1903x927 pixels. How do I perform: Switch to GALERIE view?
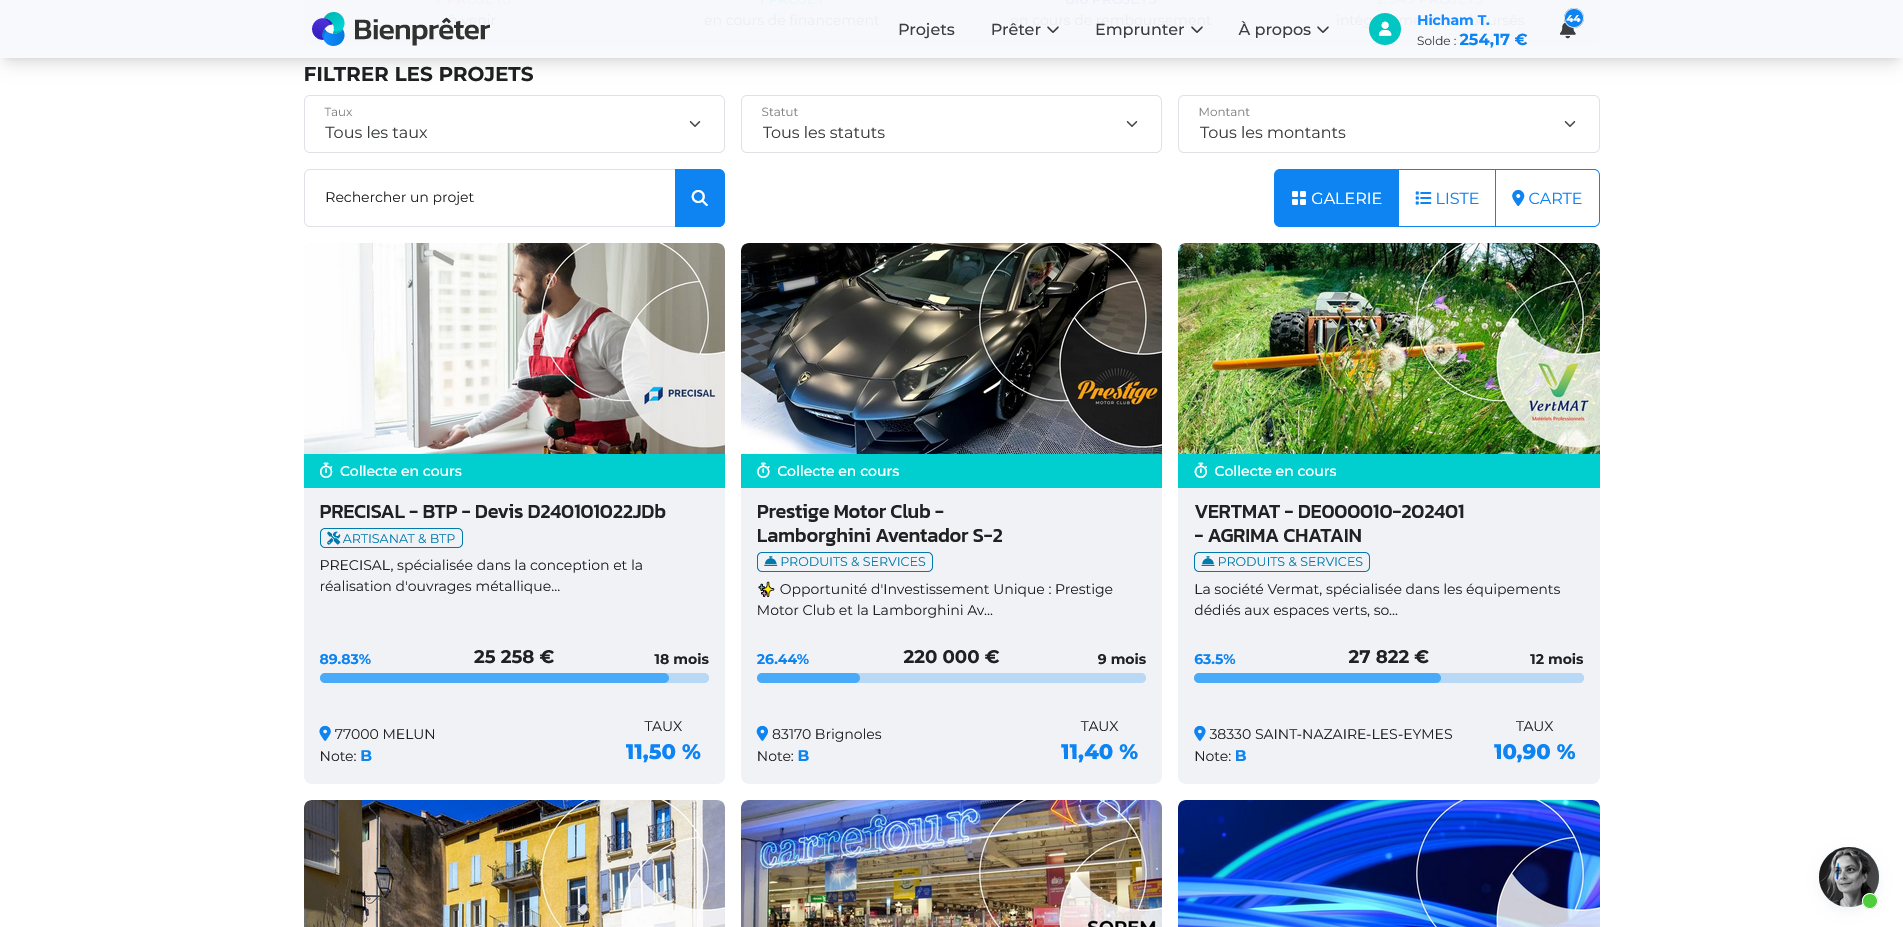pyautogui.click(x=1336, y=198)
